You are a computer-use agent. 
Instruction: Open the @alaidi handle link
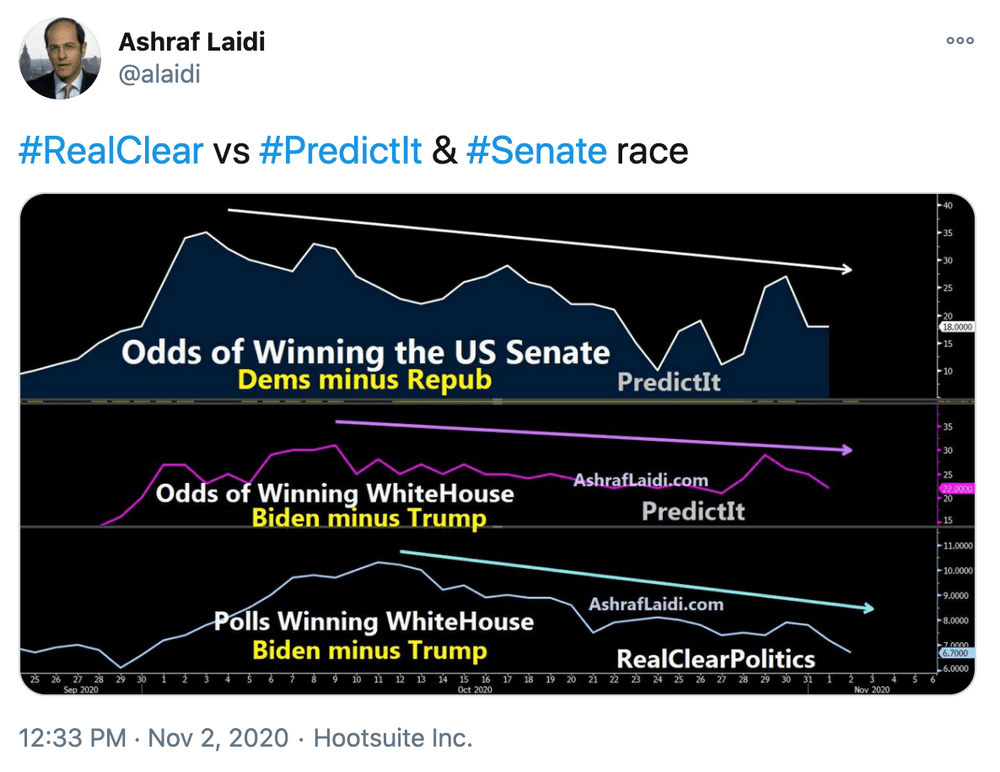coord(160,74)
